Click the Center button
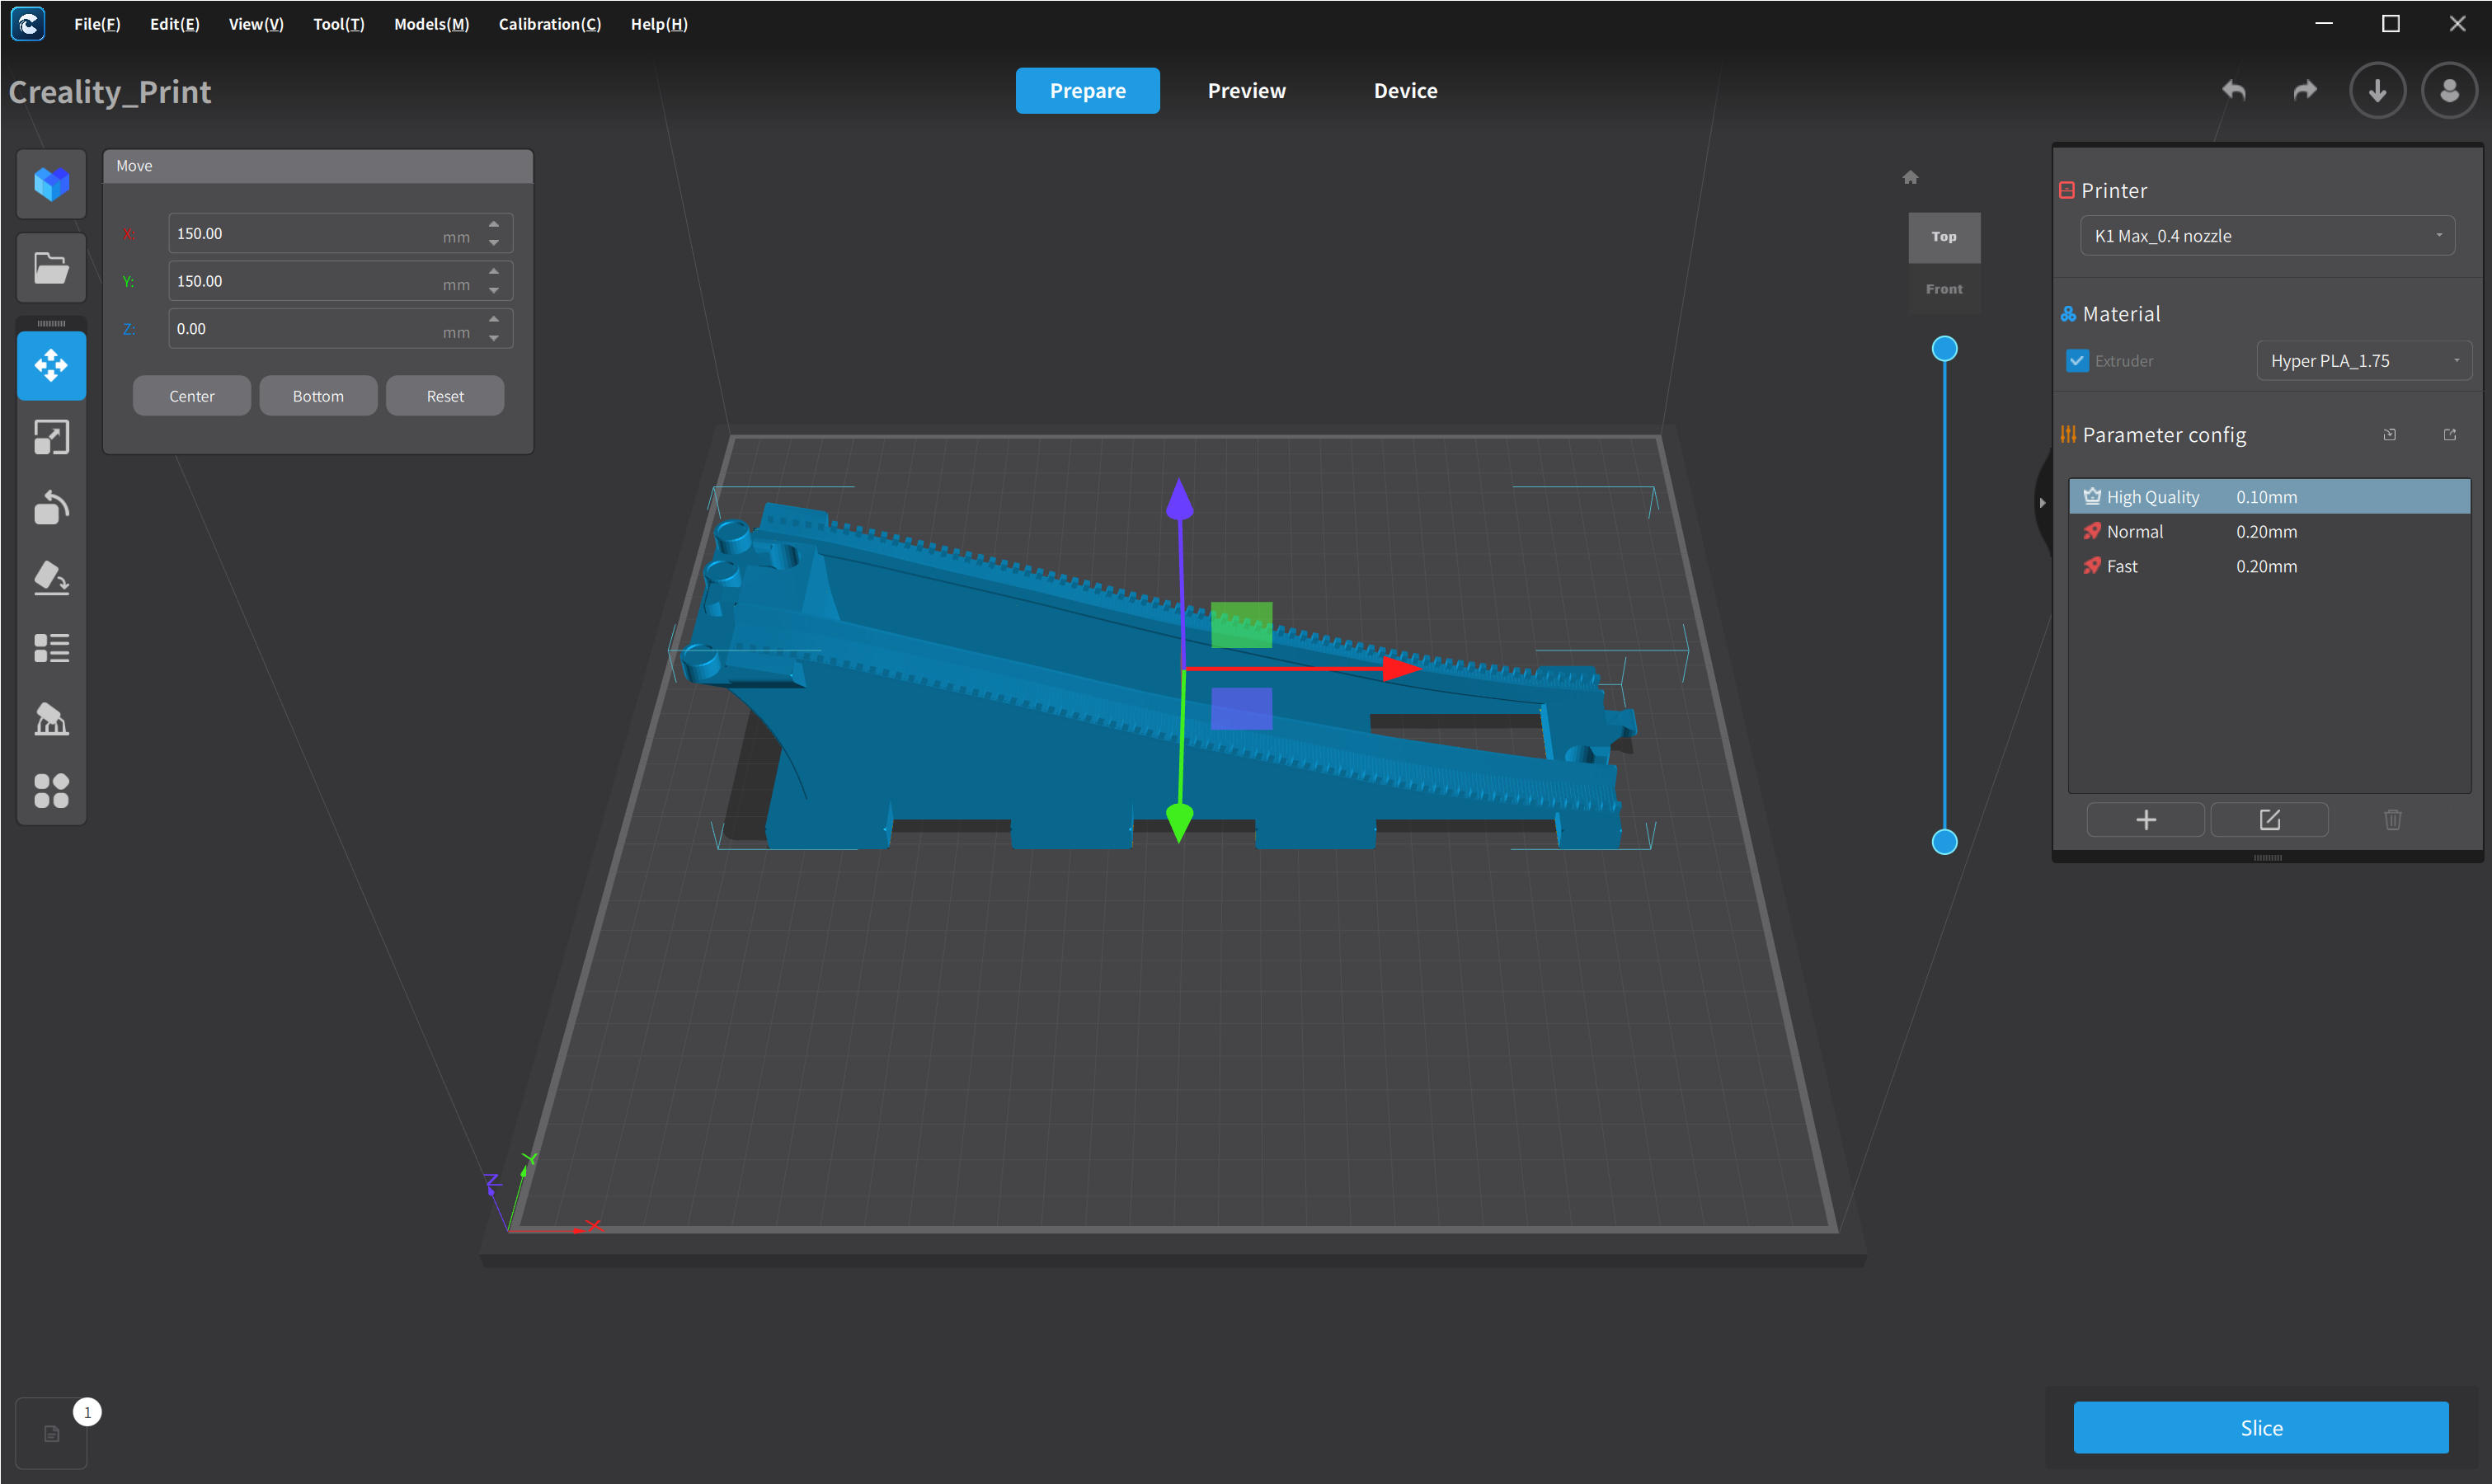The height and width of the screenshot is (1484, 2492). [x=191, y=396]
